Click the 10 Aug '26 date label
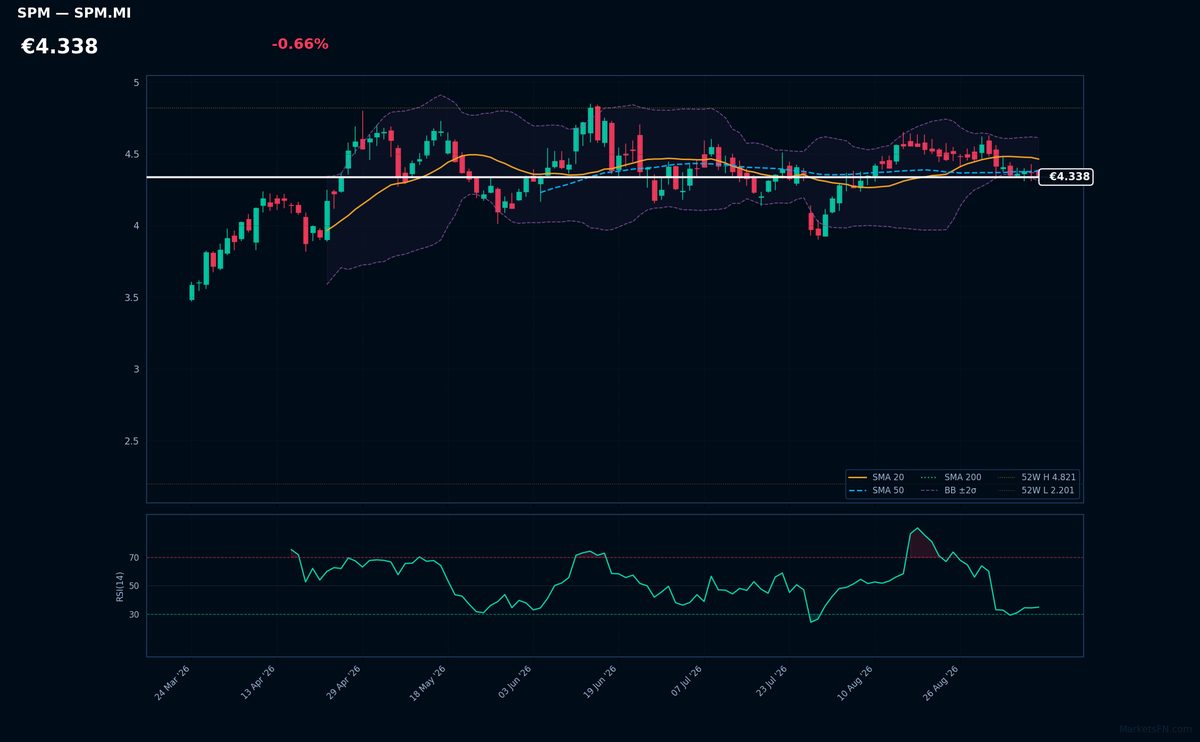Viewport: 1200px width, 742px height. 856,683
